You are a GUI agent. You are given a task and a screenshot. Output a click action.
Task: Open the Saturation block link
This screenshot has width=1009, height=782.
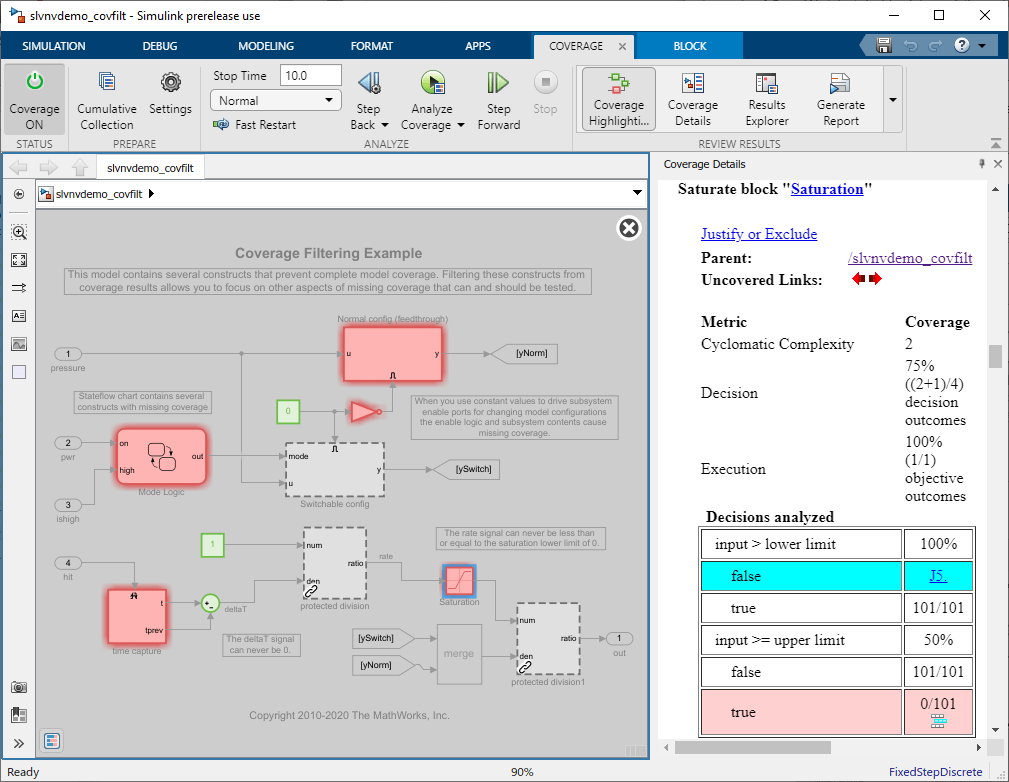pos(827,189)
